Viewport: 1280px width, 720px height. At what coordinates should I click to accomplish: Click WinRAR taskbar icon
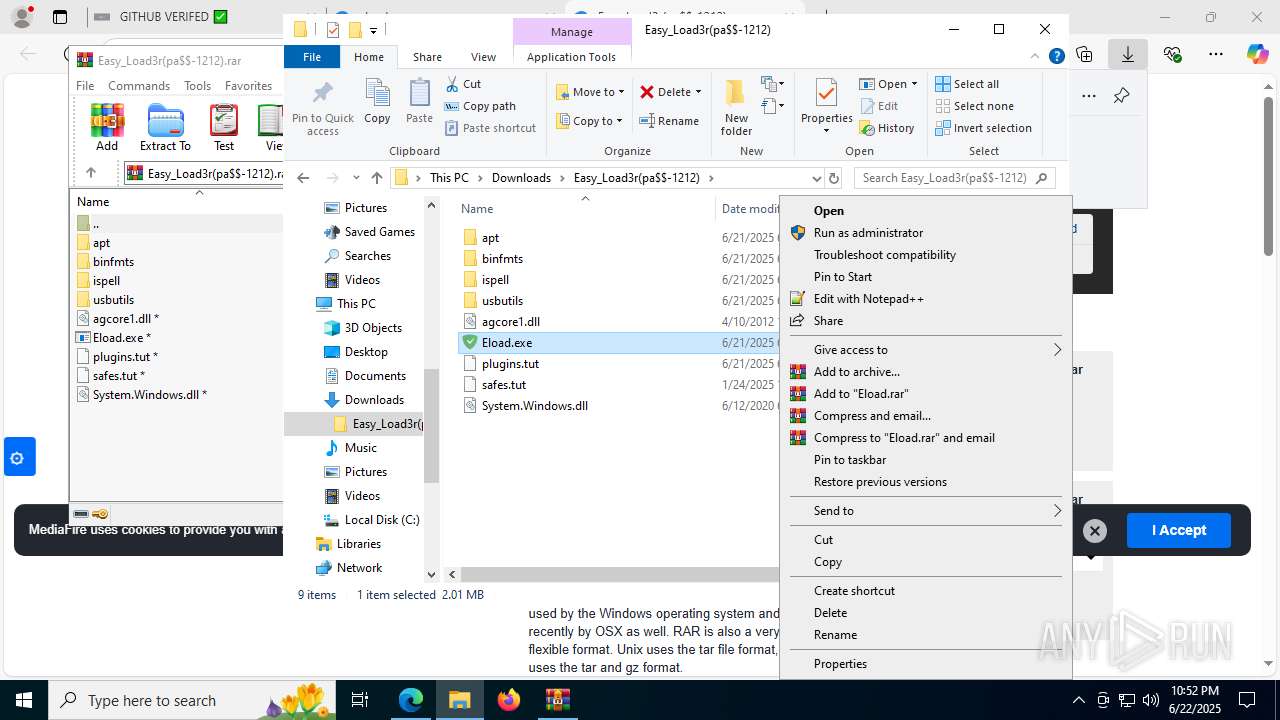[x=557, y=700]
